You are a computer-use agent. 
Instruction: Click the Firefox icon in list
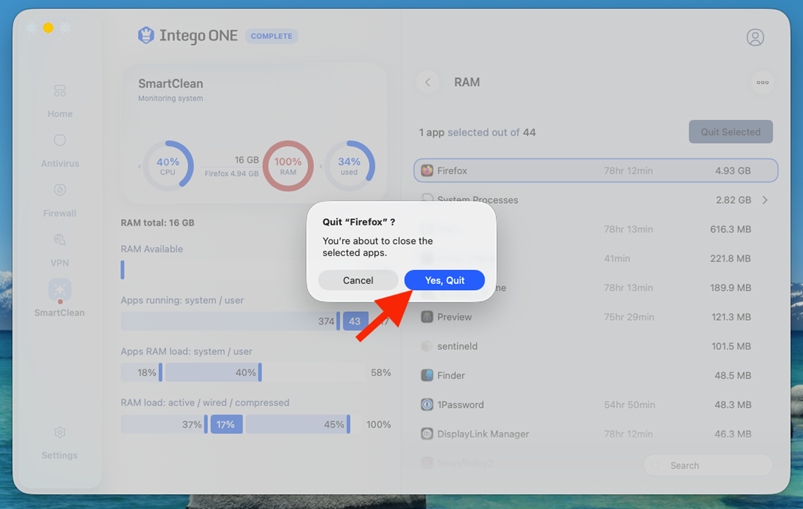(x=427, y=171)
